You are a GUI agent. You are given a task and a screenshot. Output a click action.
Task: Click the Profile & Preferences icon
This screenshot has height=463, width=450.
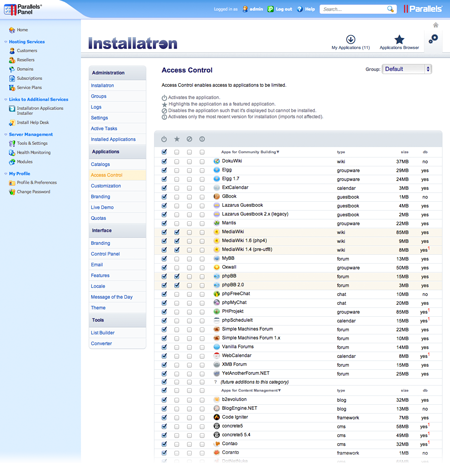(12, 183)
